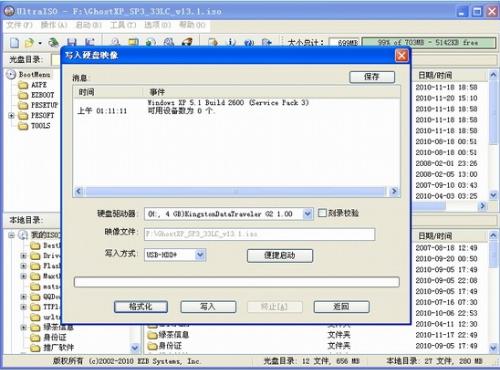Enable the 刻录校验 verify checkbox
500x370 pixels.
click(322, 213)
